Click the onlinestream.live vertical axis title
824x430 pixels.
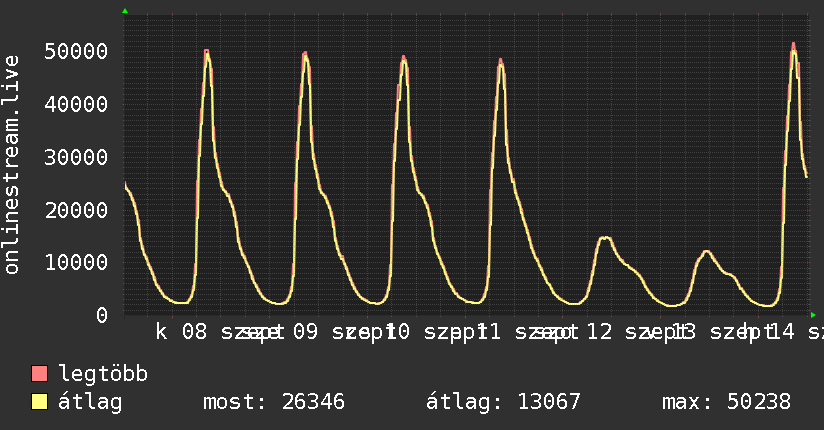point(11,165)
